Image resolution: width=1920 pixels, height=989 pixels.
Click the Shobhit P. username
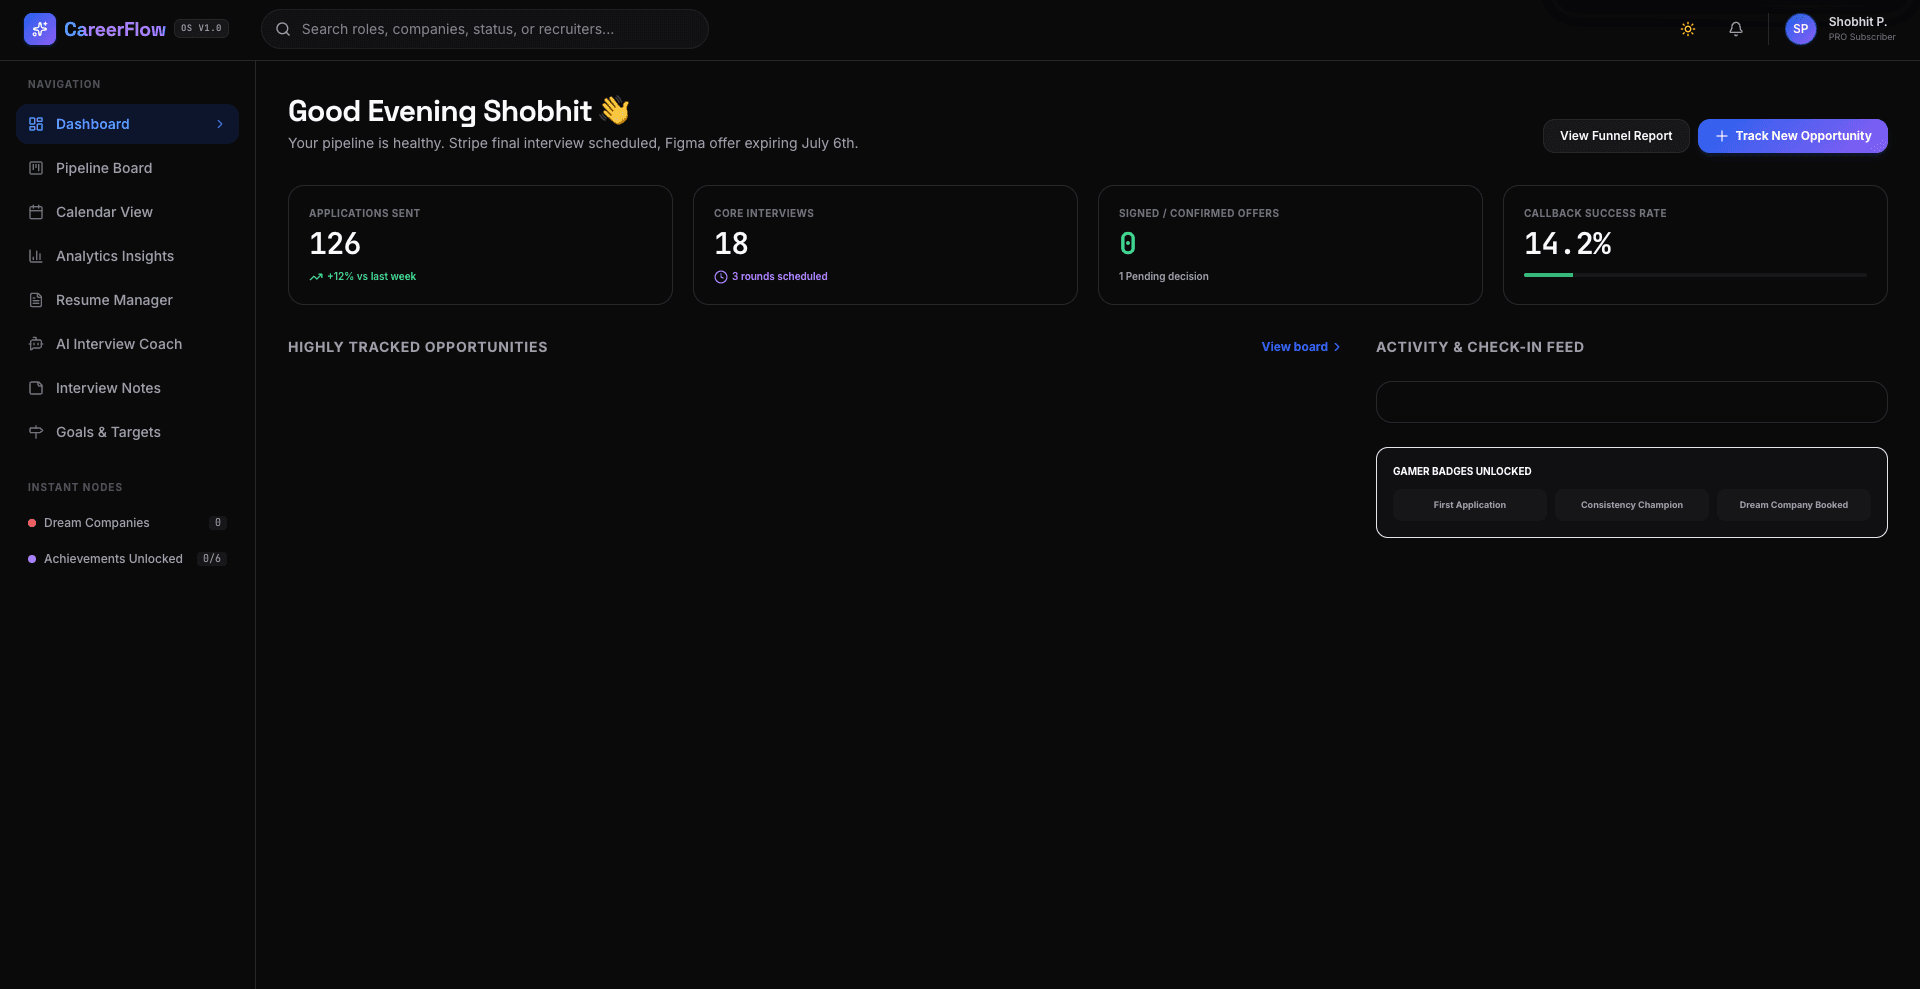pyautogui.click(x=1857, y=22)
